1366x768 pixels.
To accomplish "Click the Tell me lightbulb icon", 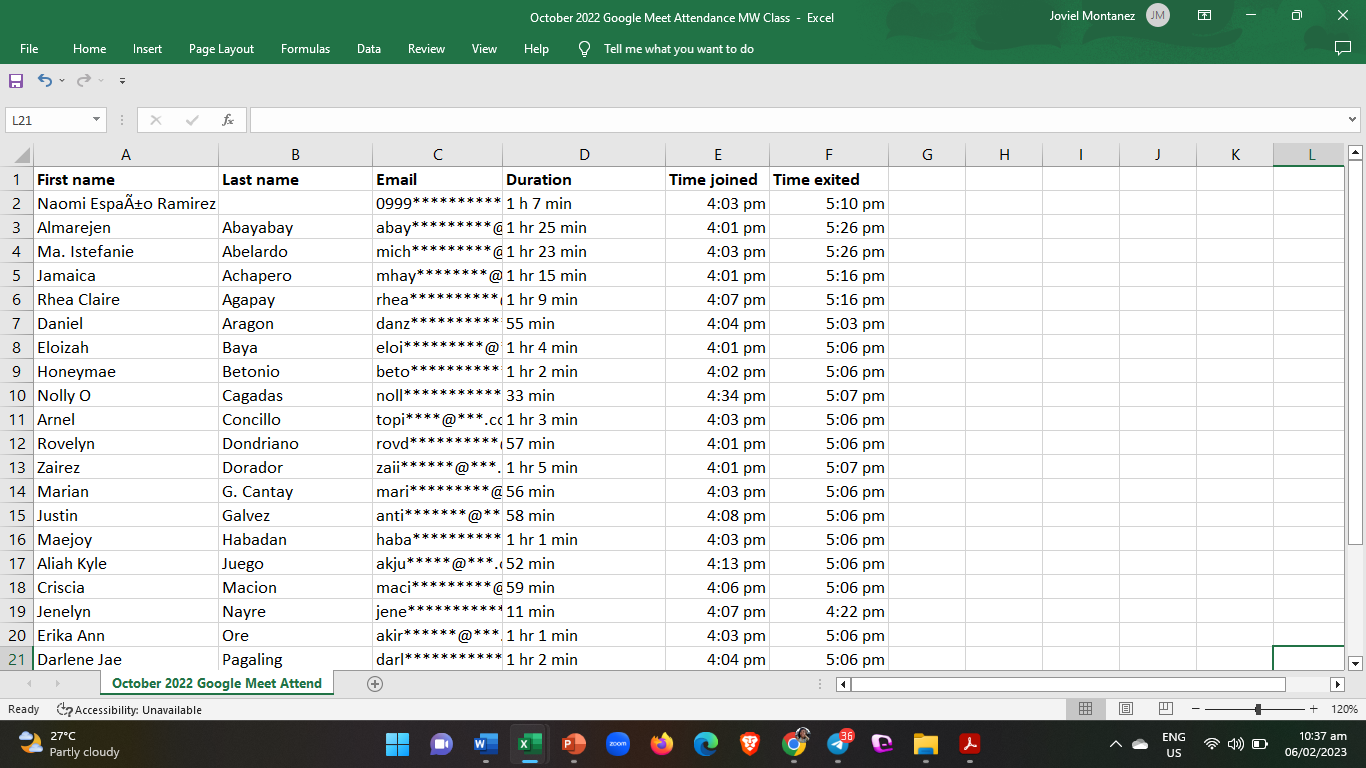I will (585, 49).
